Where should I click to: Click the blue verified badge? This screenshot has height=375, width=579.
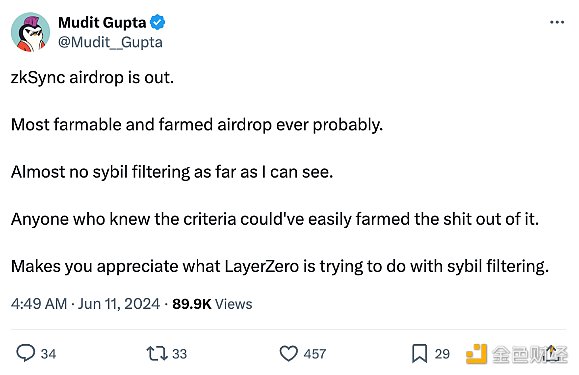(158, 23)
